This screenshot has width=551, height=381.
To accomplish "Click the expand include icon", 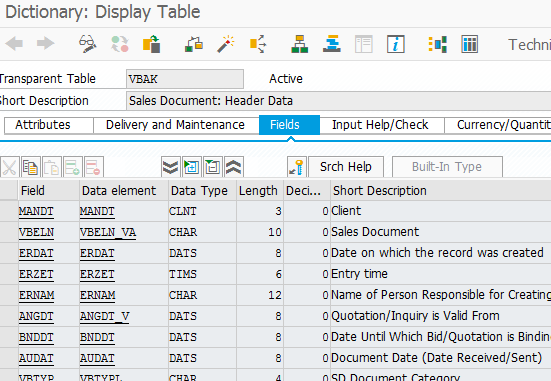I will tap(192, 167).
